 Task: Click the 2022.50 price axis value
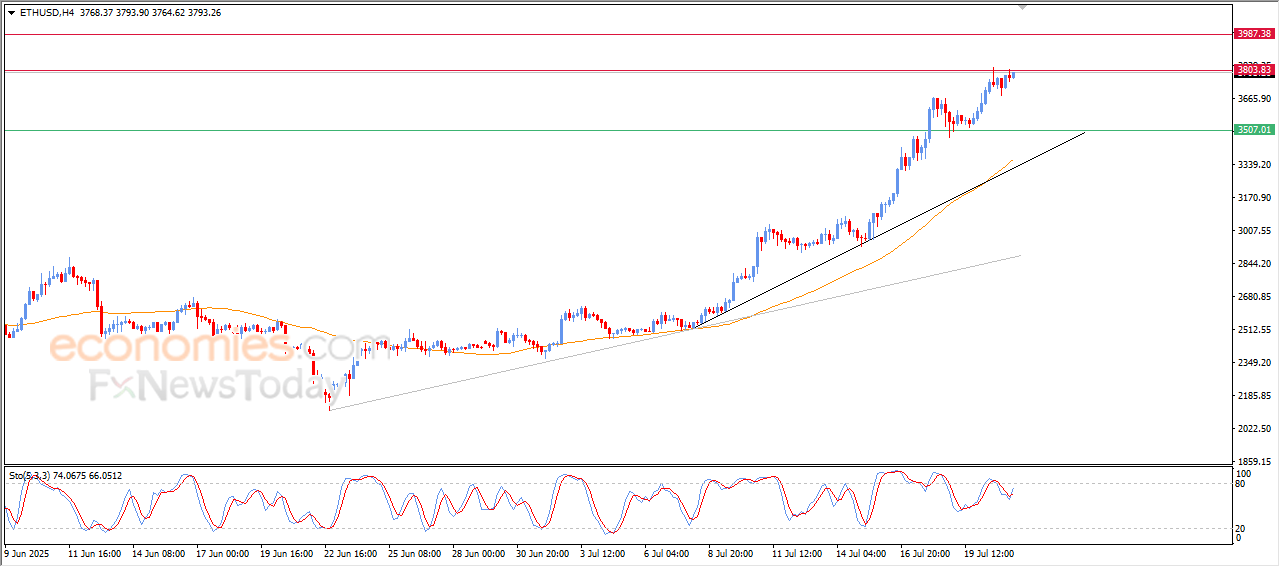tap(1254, 429)
